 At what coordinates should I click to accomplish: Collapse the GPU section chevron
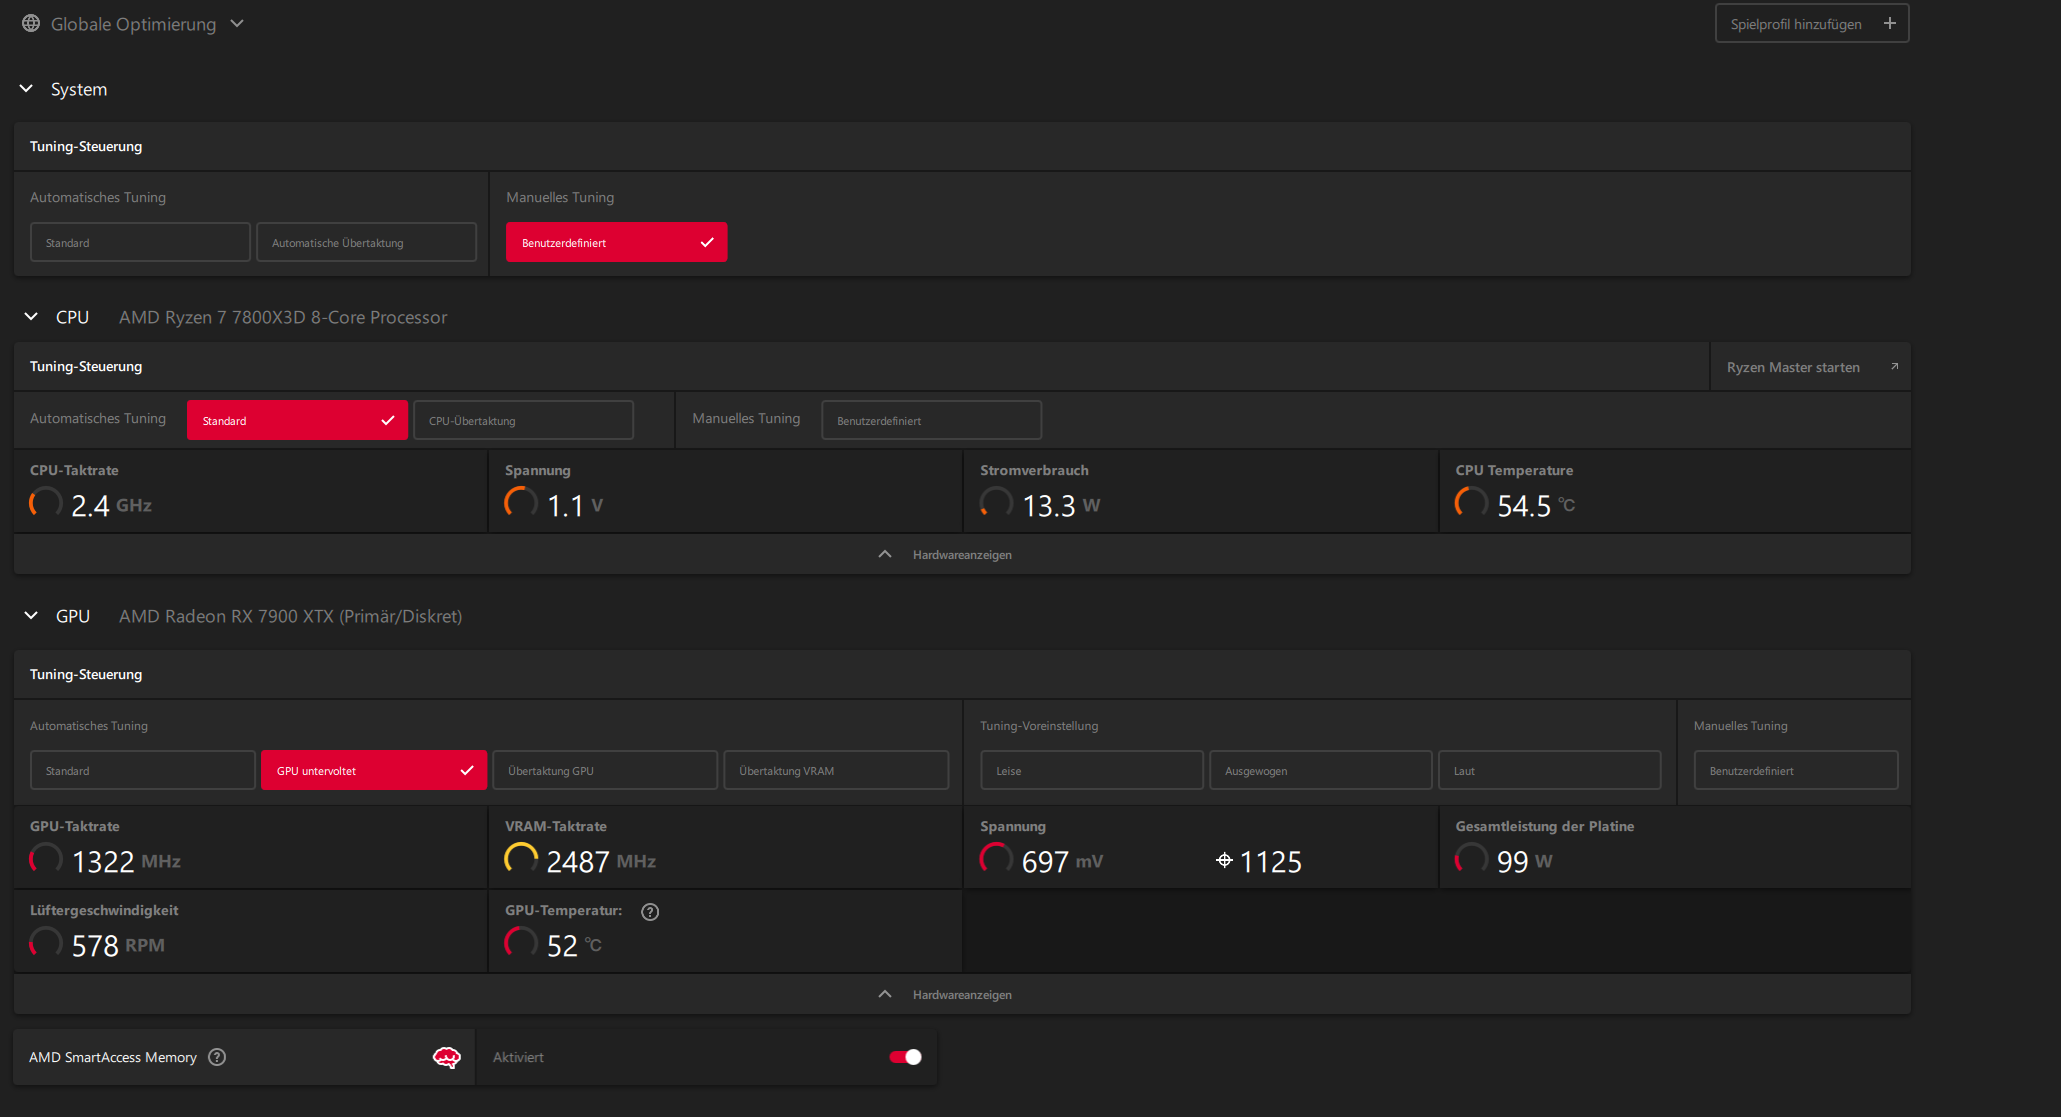(x=31, y=616)
